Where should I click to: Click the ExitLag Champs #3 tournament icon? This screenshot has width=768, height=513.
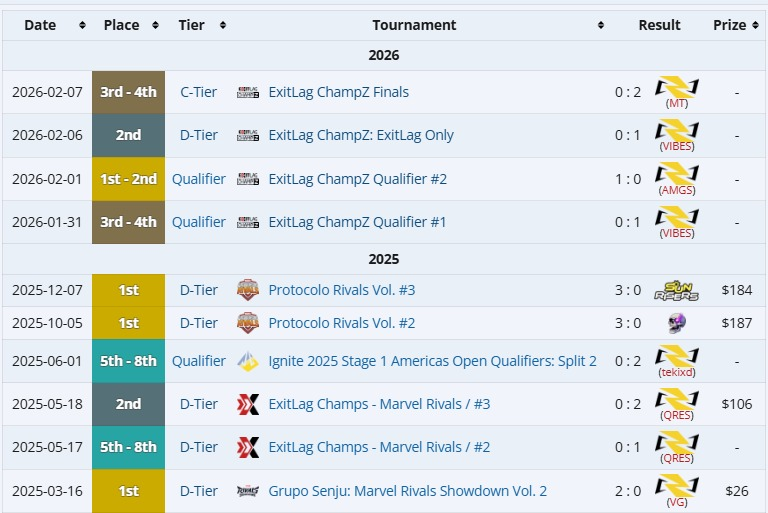coord(248,404)
